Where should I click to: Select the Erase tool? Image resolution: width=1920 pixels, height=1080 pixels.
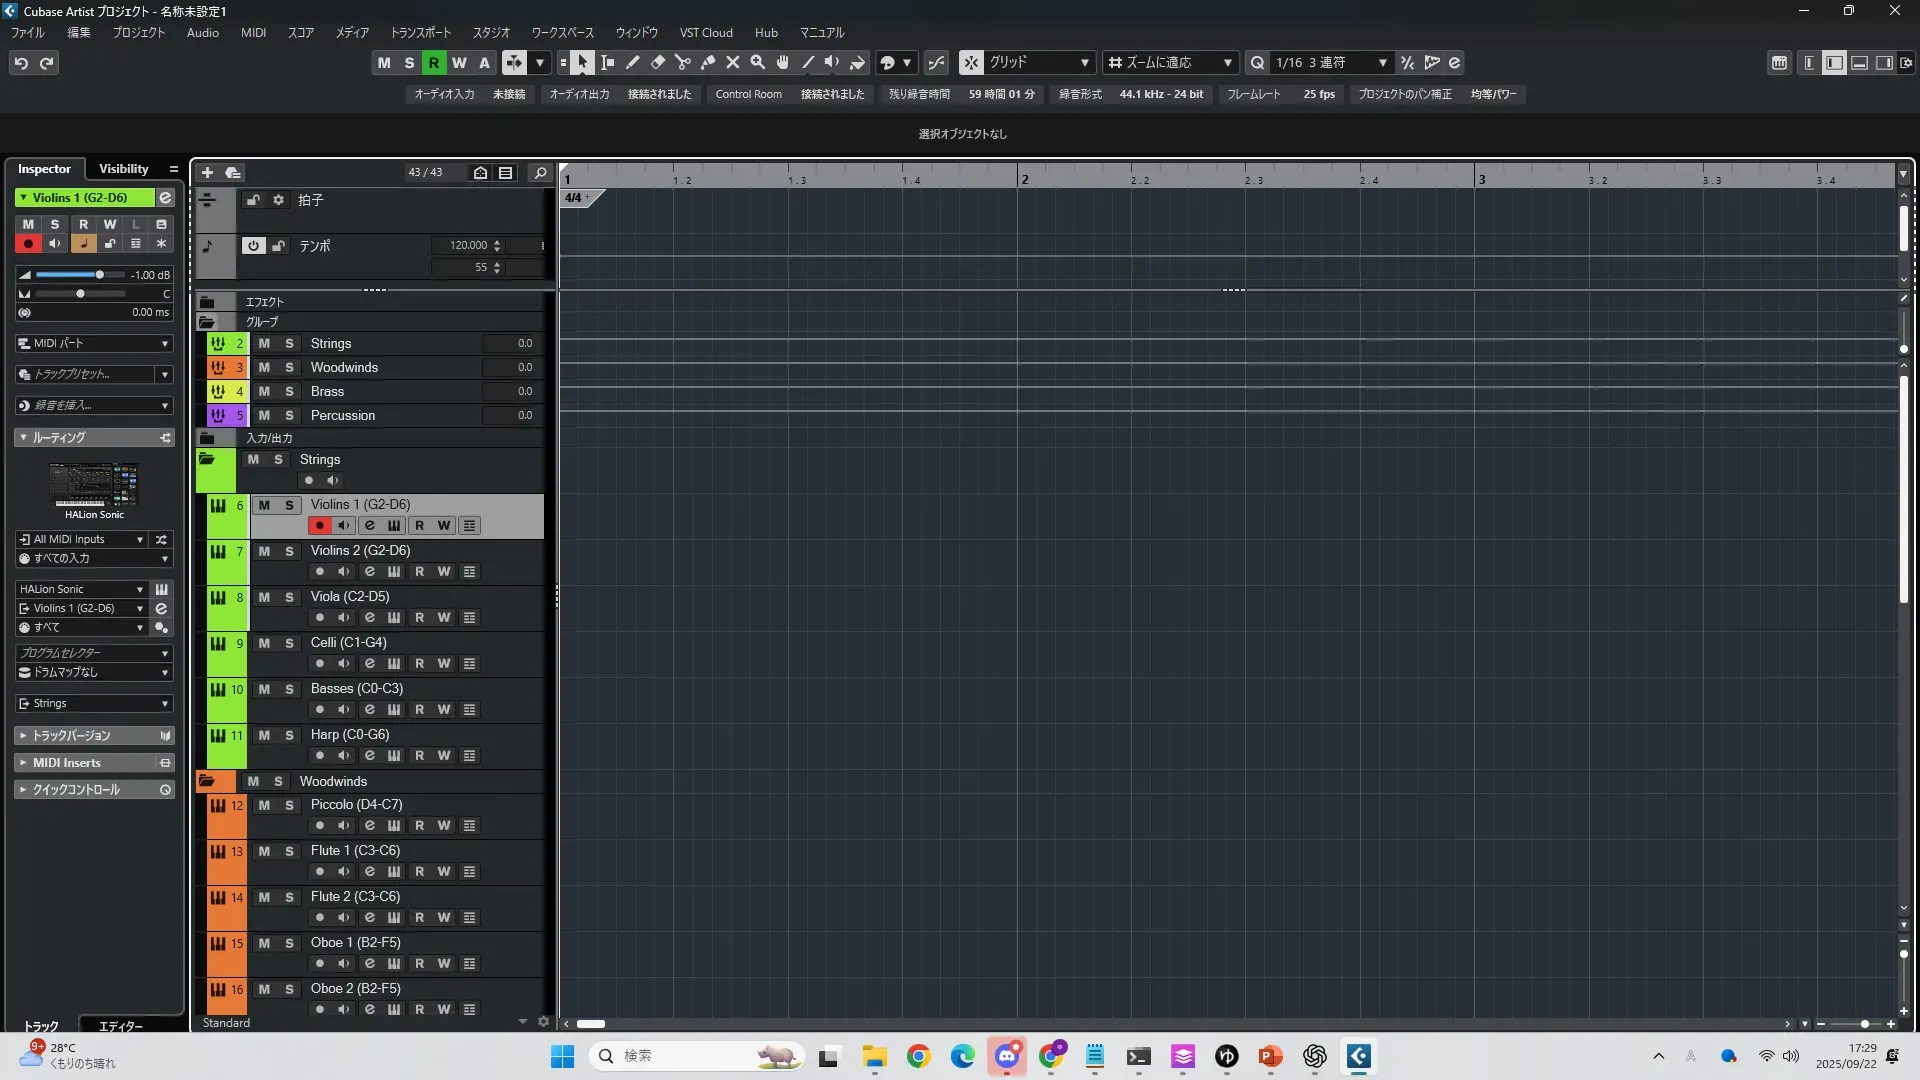coord(658,63)
